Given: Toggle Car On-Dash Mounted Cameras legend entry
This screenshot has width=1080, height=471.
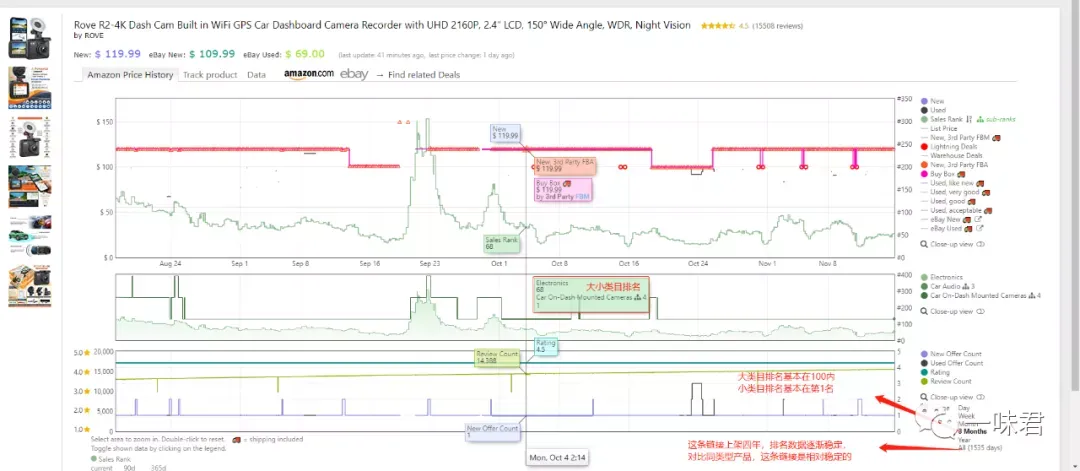Looking at the screenshot, I should tap(980, 295).
